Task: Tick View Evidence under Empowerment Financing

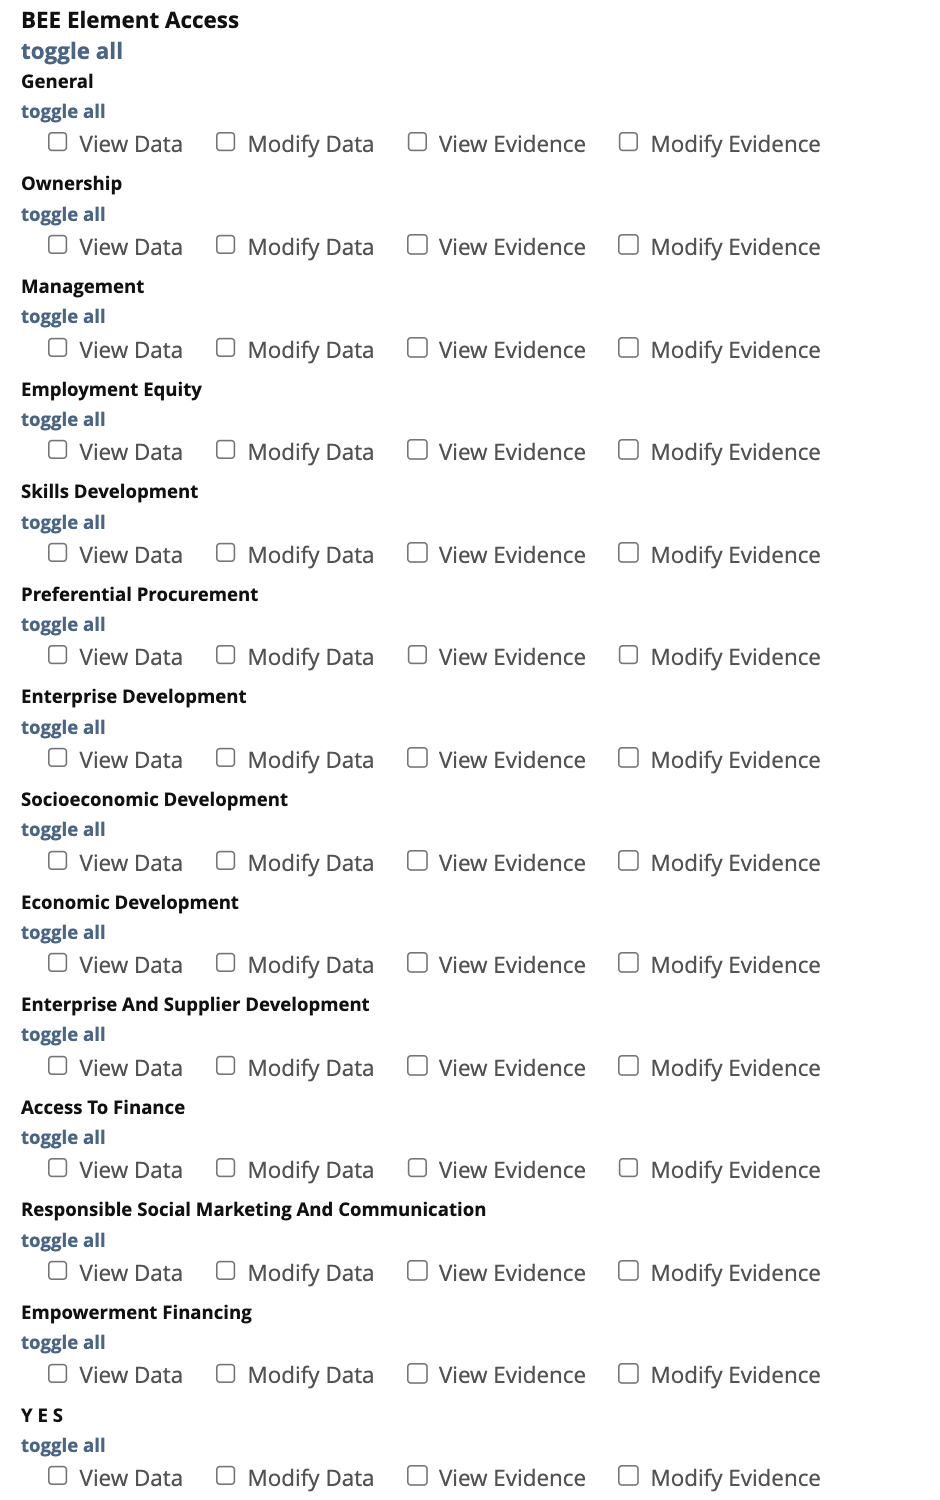Action: click(x=417, y=1373)
